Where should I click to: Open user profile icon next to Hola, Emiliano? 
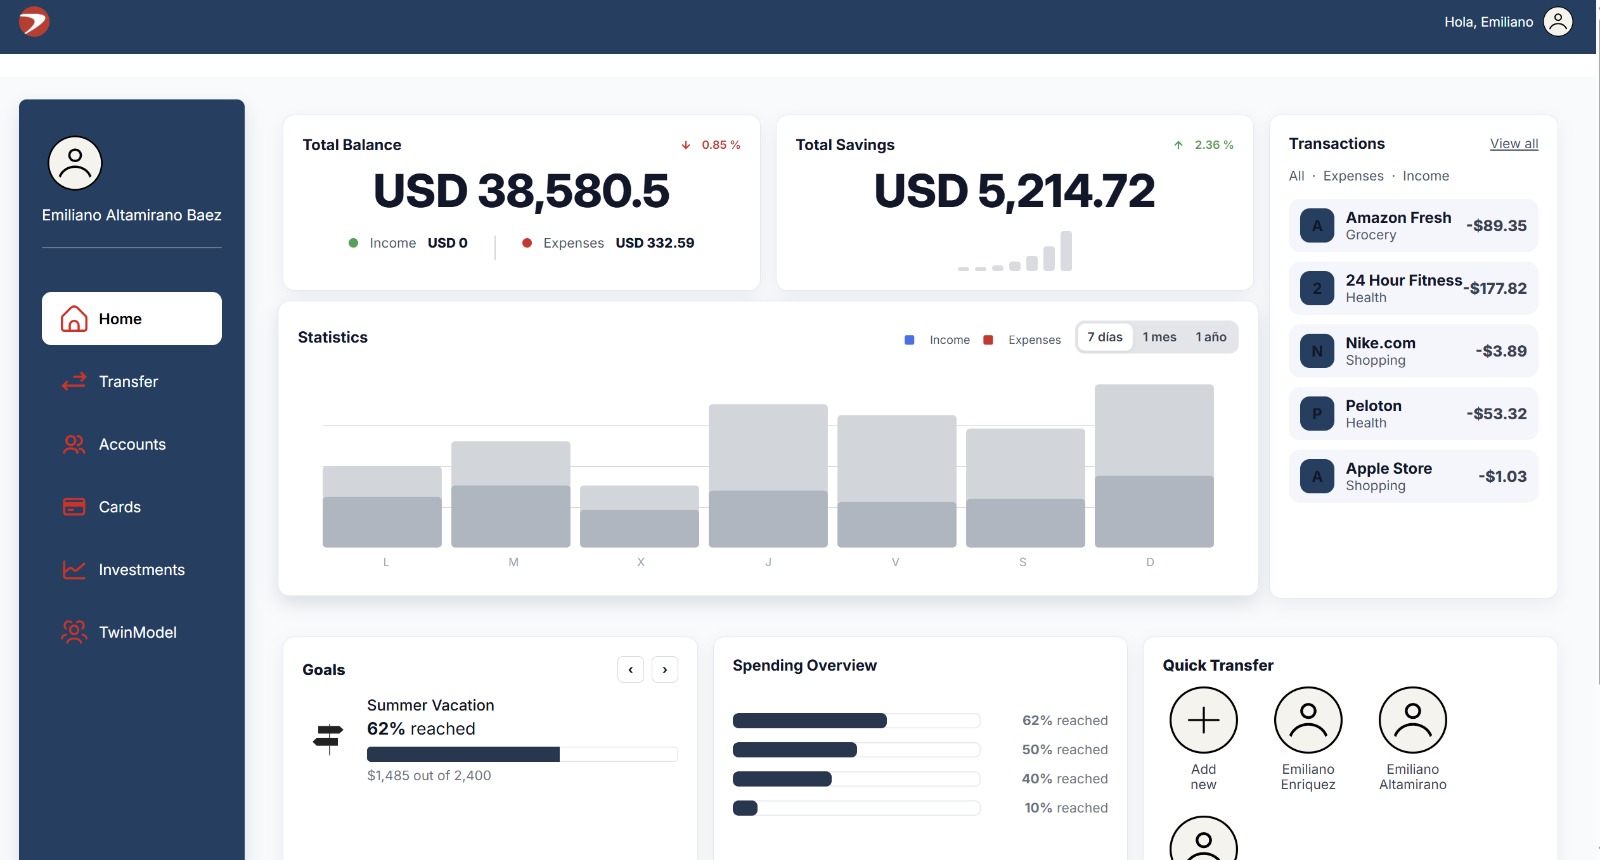click(1558, 21)
